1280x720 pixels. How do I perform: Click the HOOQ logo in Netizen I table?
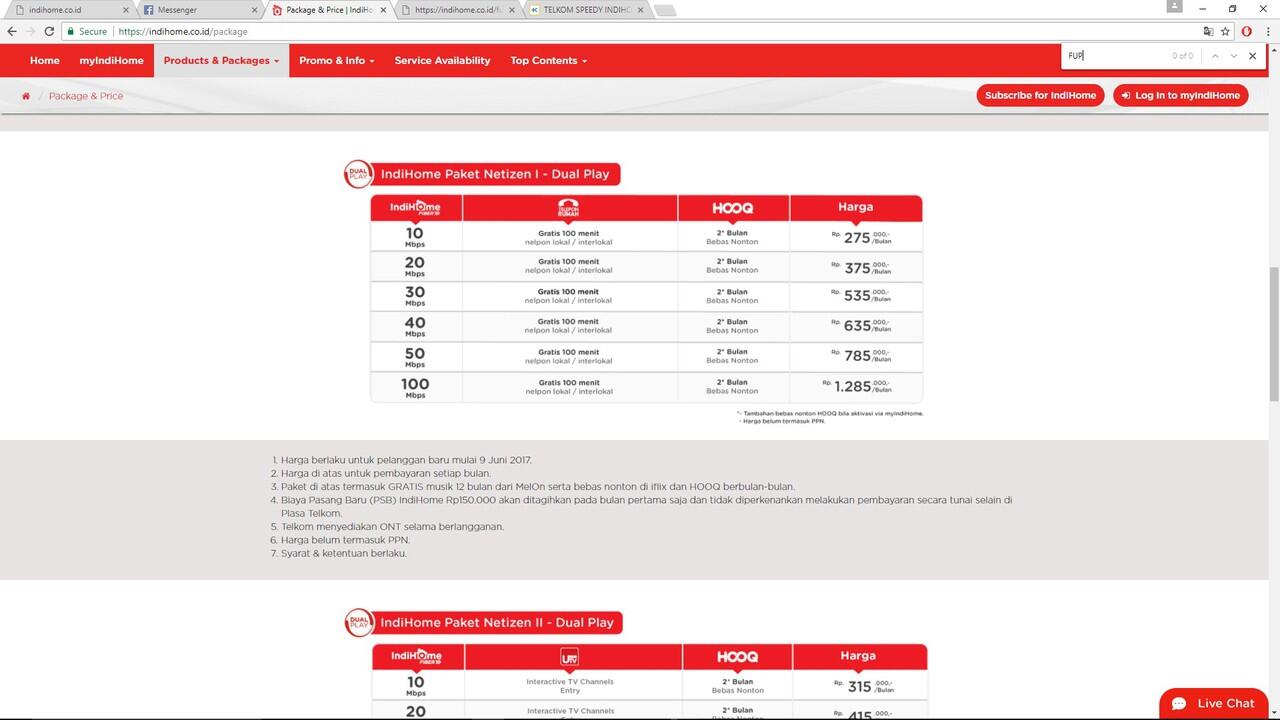[x=733, y=208]
